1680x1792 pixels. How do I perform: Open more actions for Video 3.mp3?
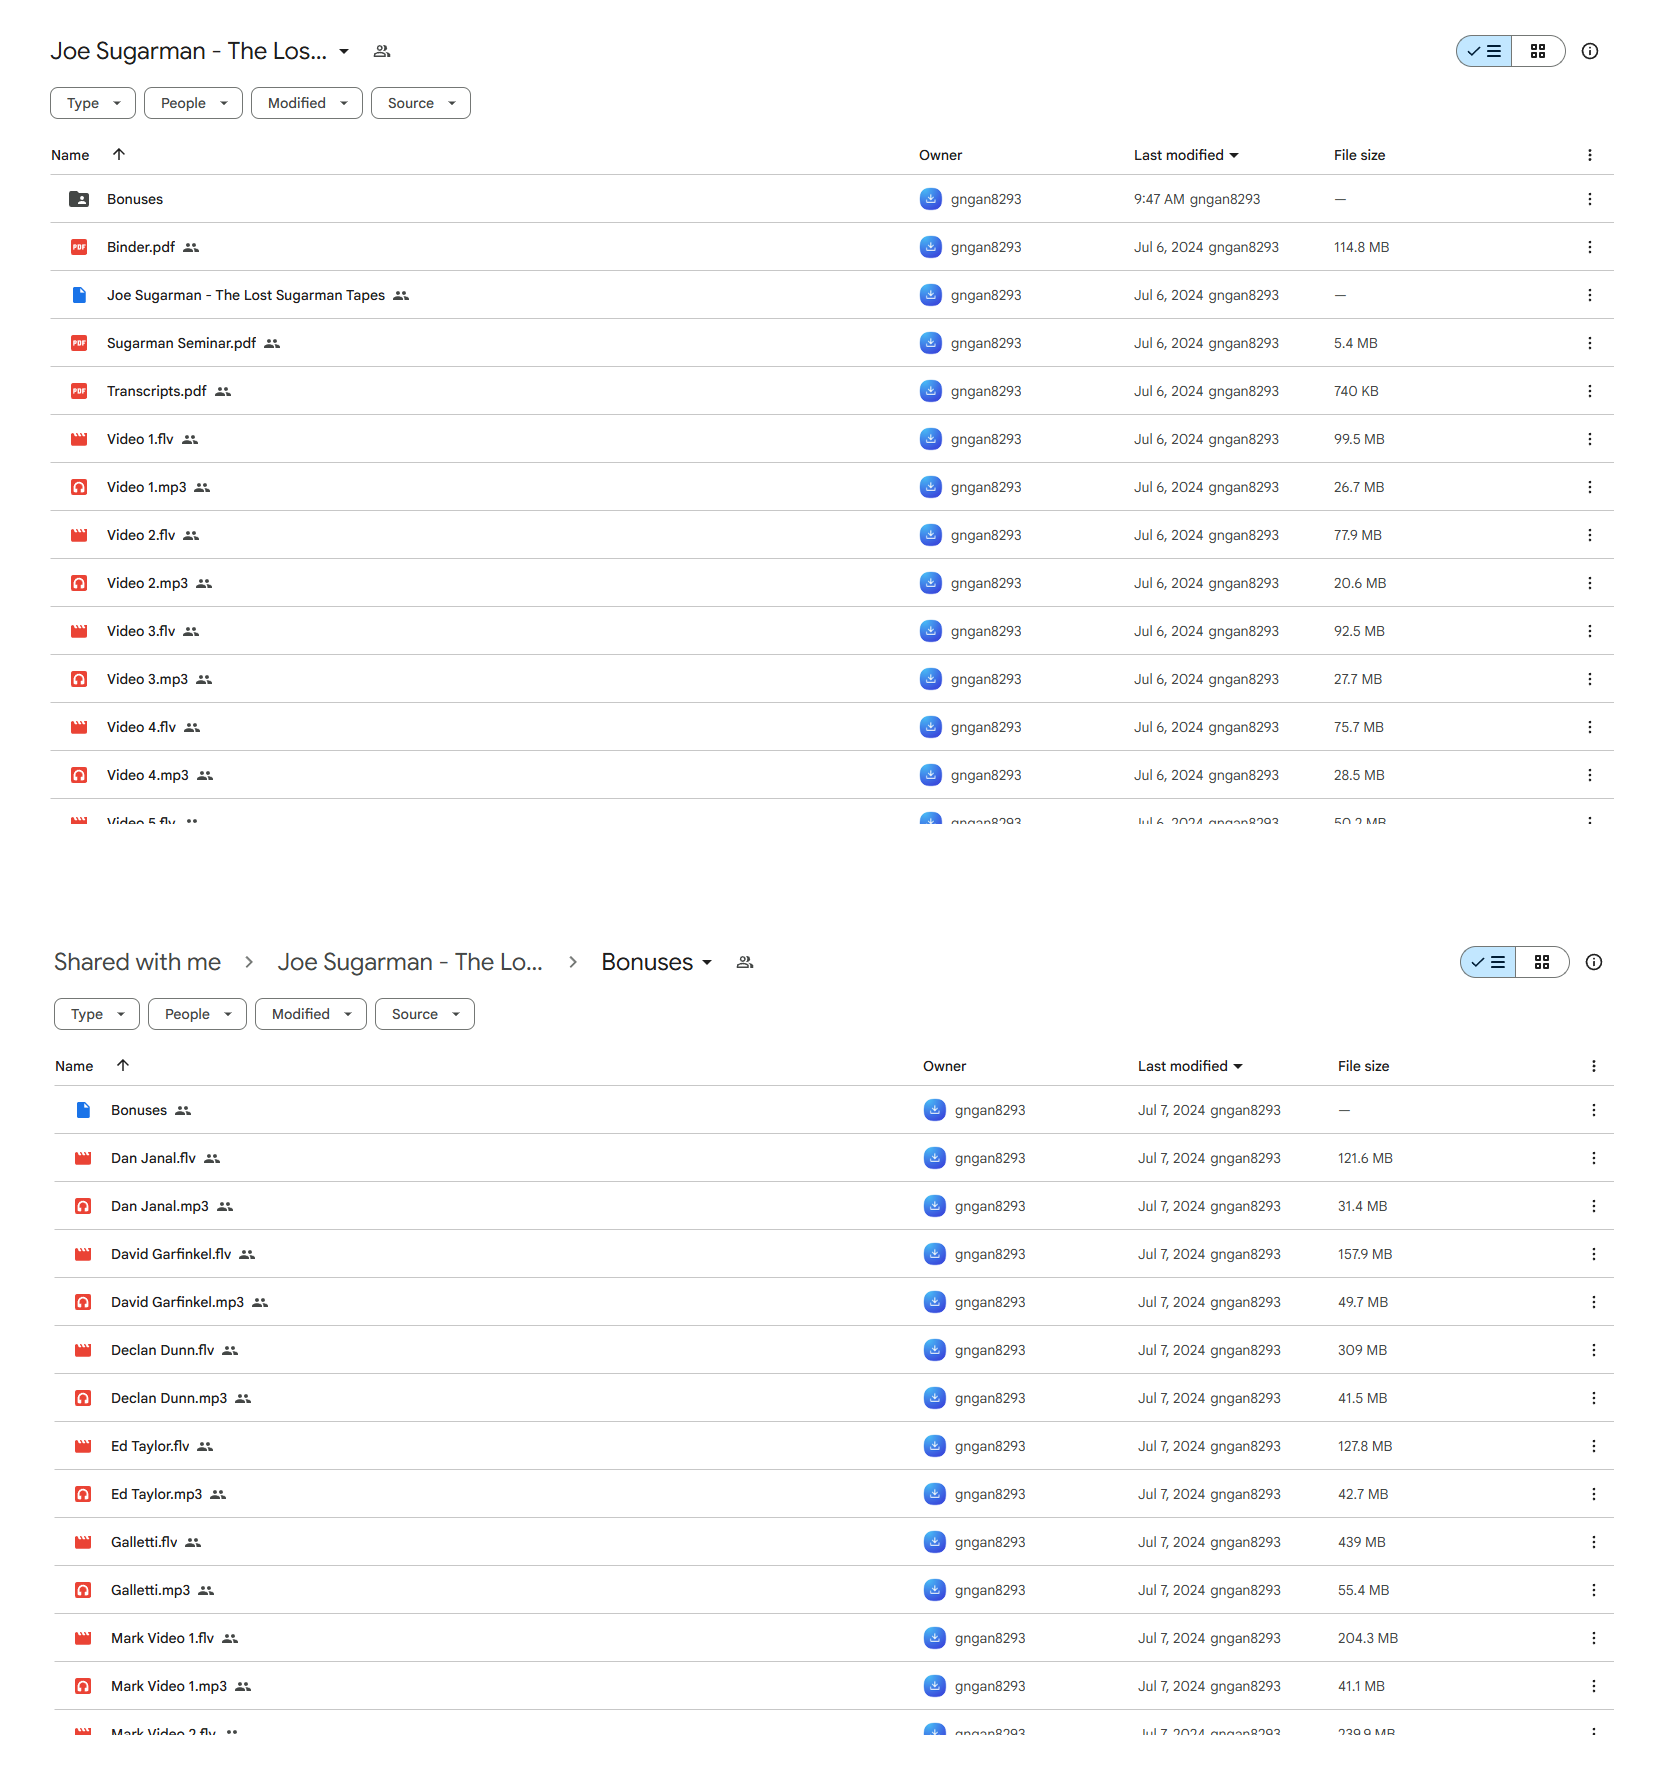(1590, 679)
